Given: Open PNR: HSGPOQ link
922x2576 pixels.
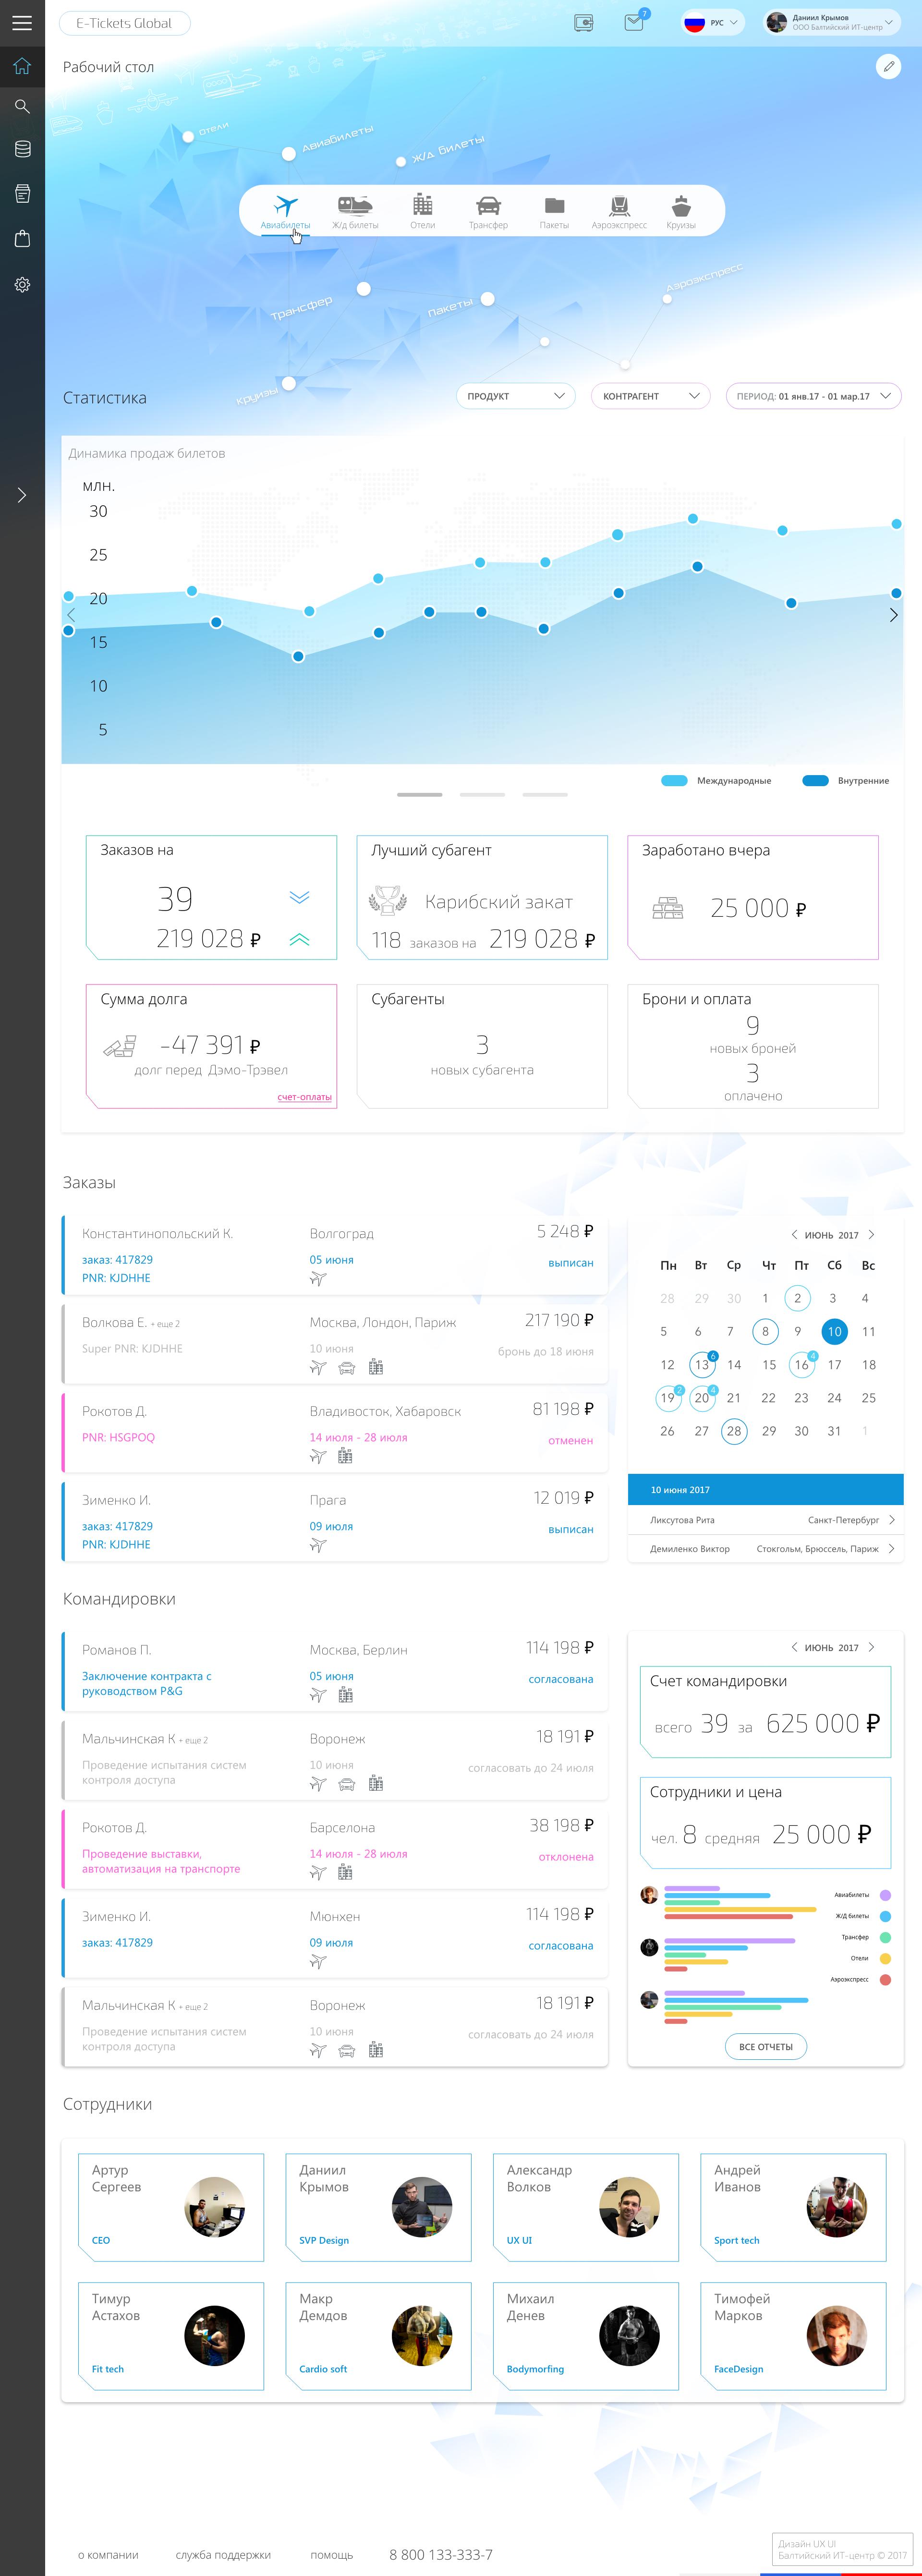Looking at the screenshot, I should click(118, 1437).
